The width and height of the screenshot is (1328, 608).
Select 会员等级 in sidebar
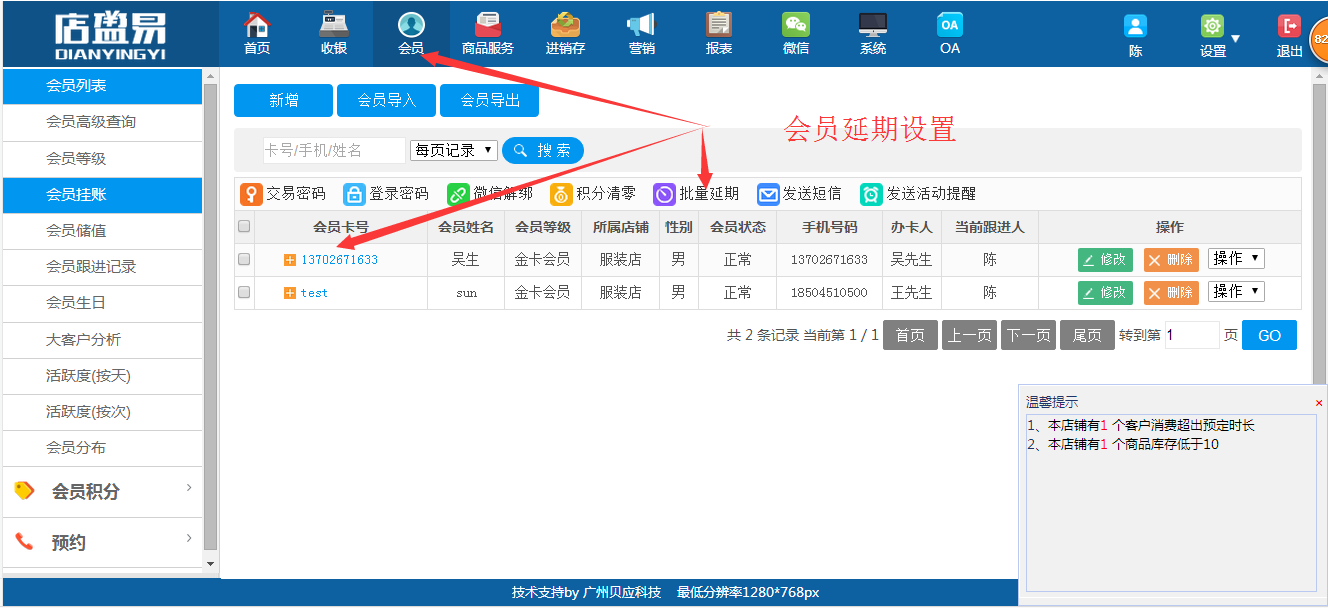coord(102,158)
